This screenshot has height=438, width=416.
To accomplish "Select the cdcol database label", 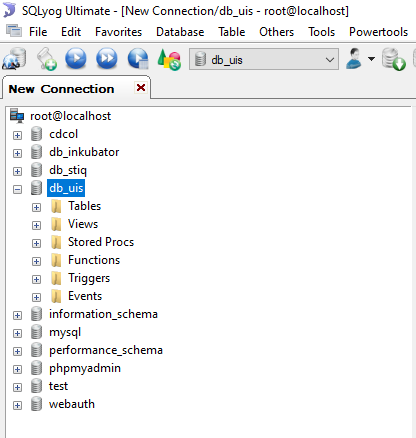I will pos(63,134).
